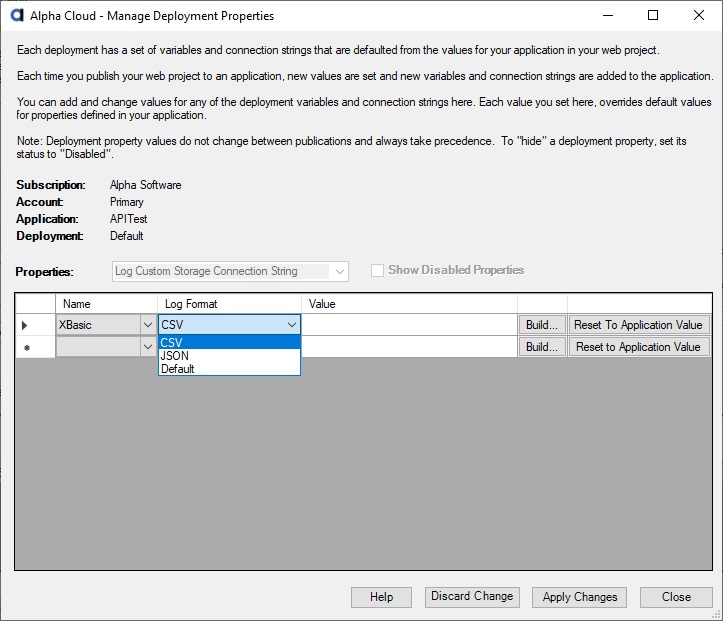Image resolution: width=723 pixels, height=621 pixels.
Task: Click Reset To Application Value for XBasic
Action: (x=638, y=325)
